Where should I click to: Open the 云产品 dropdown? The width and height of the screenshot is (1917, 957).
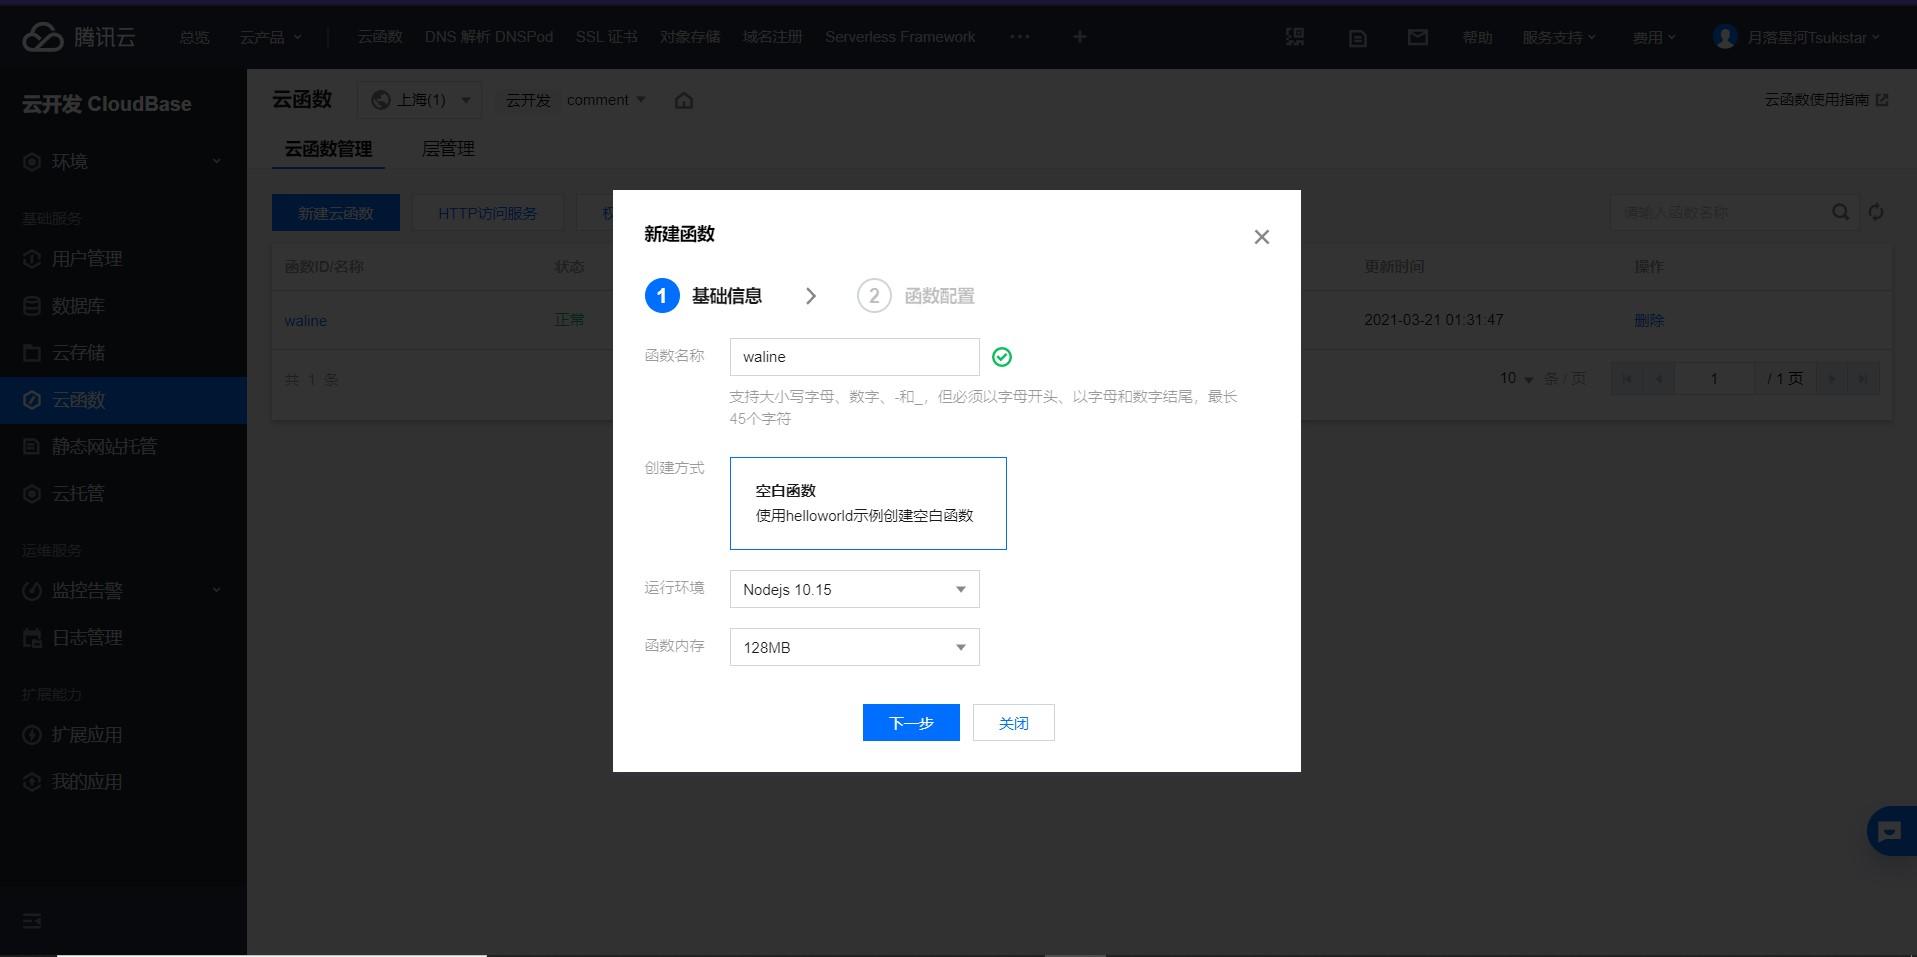click(270, 37)
